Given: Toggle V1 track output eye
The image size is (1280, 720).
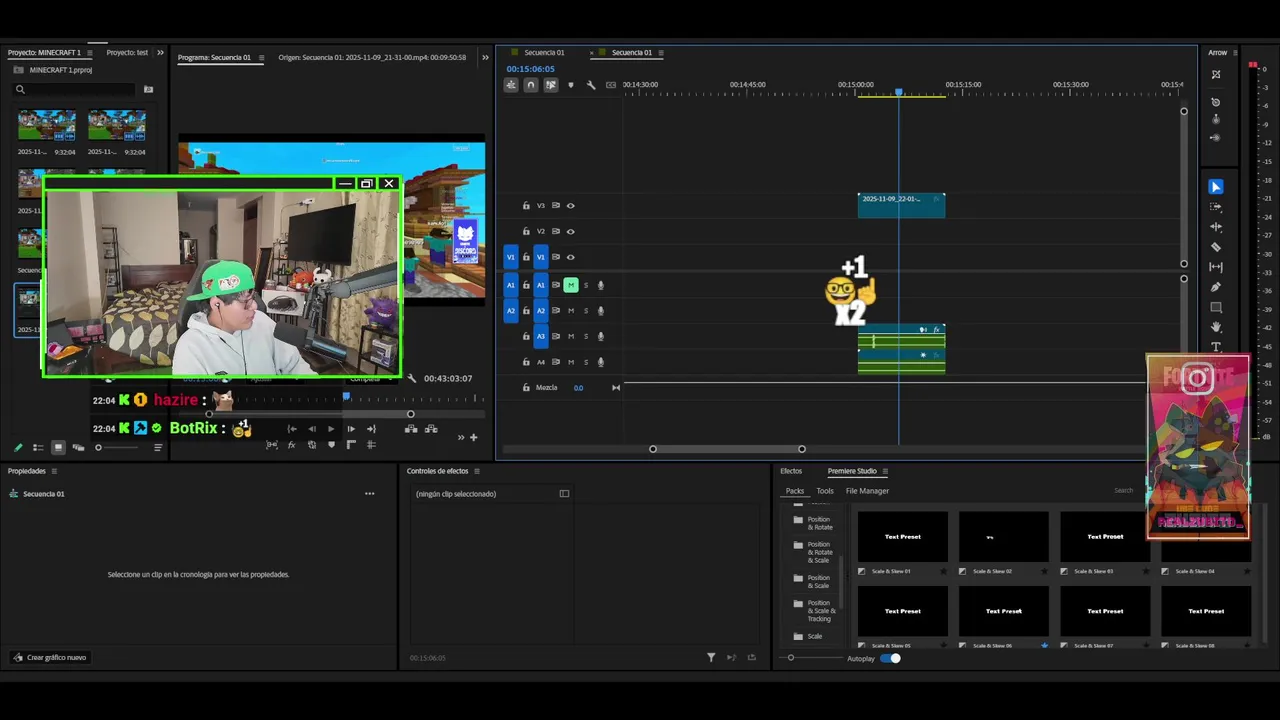Looking at the screenshot, I should (x=571, y=257).
